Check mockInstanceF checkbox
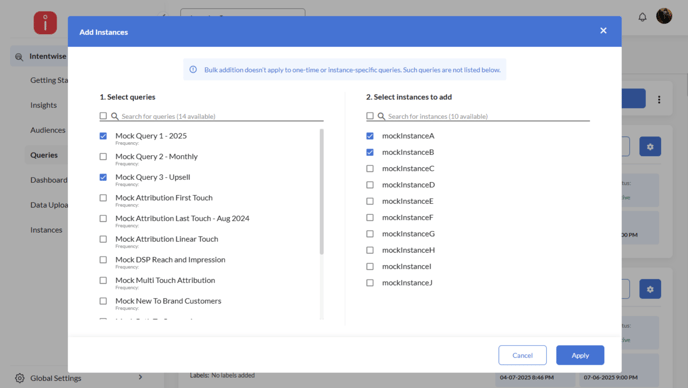 [x=370, y=218]
